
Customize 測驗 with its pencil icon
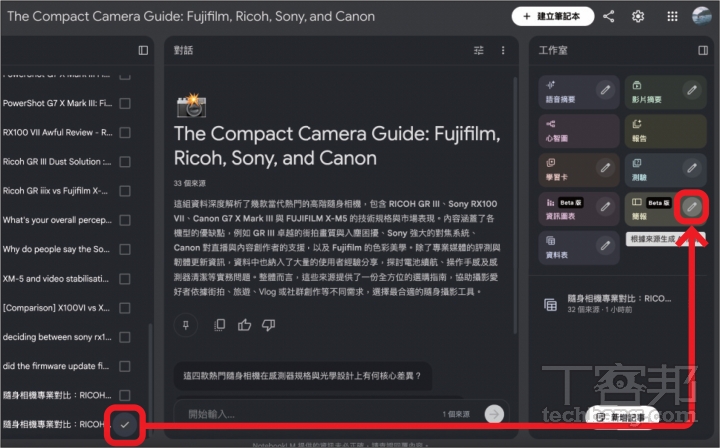[692, 168]
